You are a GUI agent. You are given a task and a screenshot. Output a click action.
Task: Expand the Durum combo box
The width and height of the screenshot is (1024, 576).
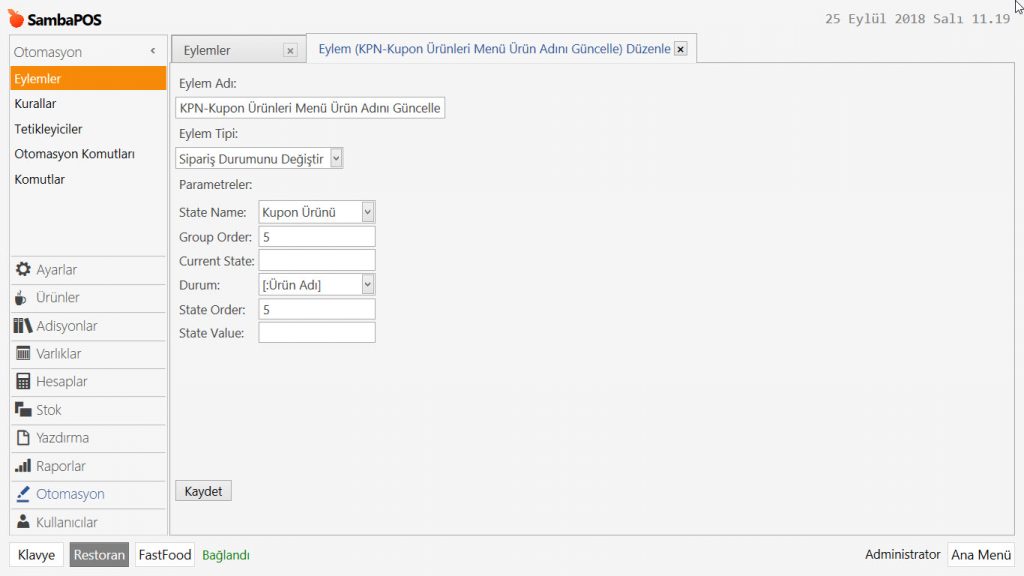coord(368,285)
